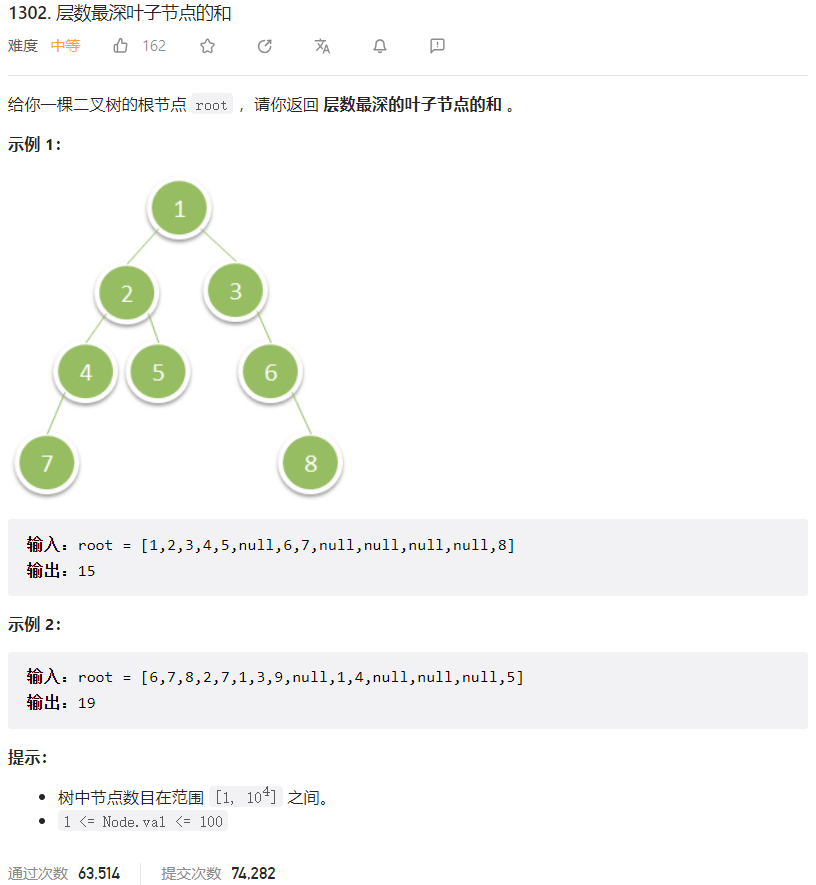Toggle the star to favorite this problem
Viewport: 816px width, 885px height.
(x=207, y=45)
